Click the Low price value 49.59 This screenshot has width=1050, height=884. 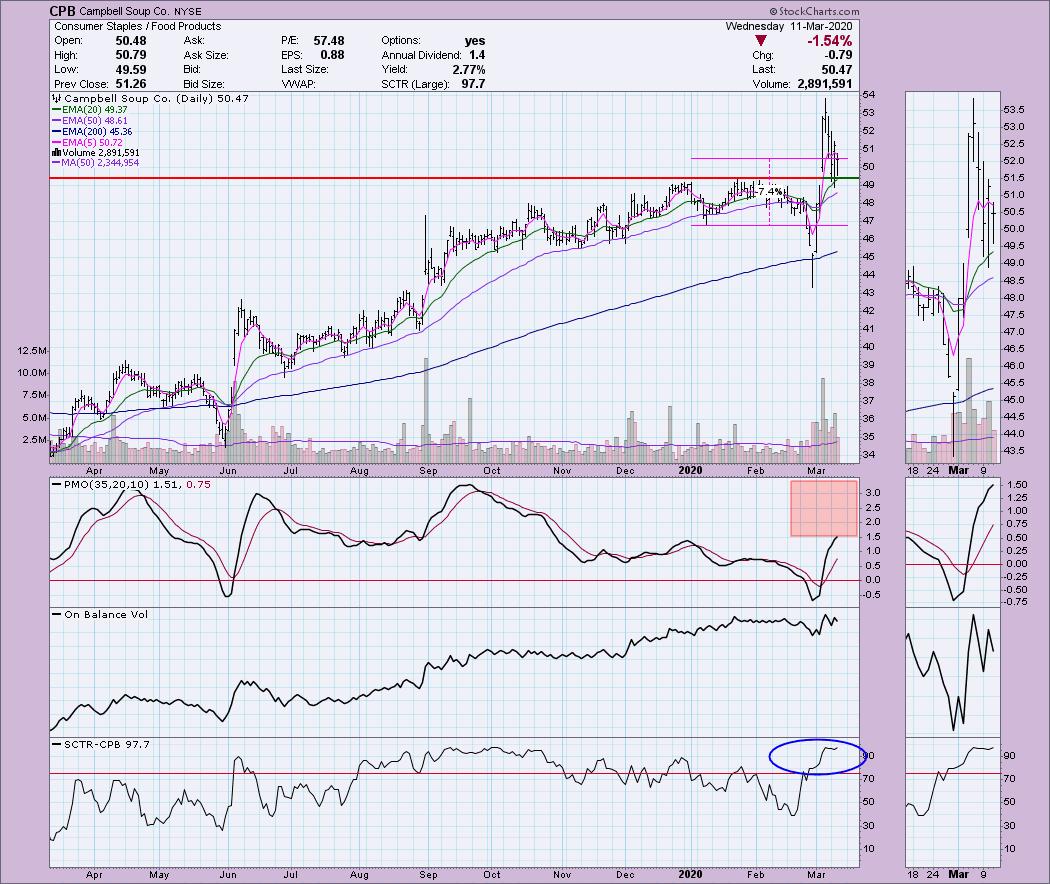coord(131,70)
